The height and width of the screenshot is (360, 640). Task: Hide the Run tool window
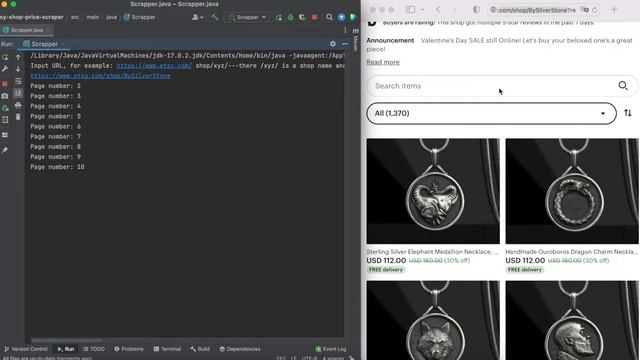(345, 44)
